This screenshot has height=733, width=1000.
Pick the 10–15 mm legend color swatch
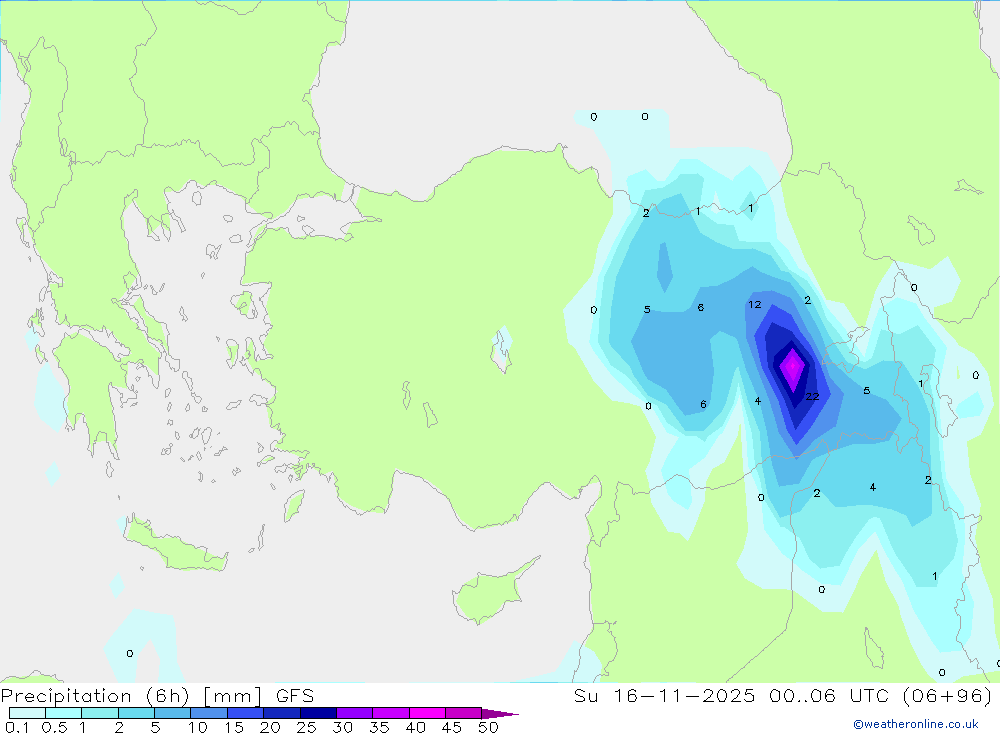click(x=209, y=713)
